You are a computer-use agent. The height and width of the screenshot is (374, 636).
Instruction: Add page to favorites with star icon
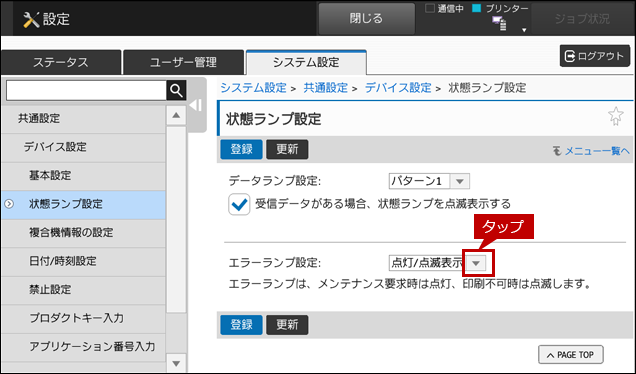click(615, 116)
